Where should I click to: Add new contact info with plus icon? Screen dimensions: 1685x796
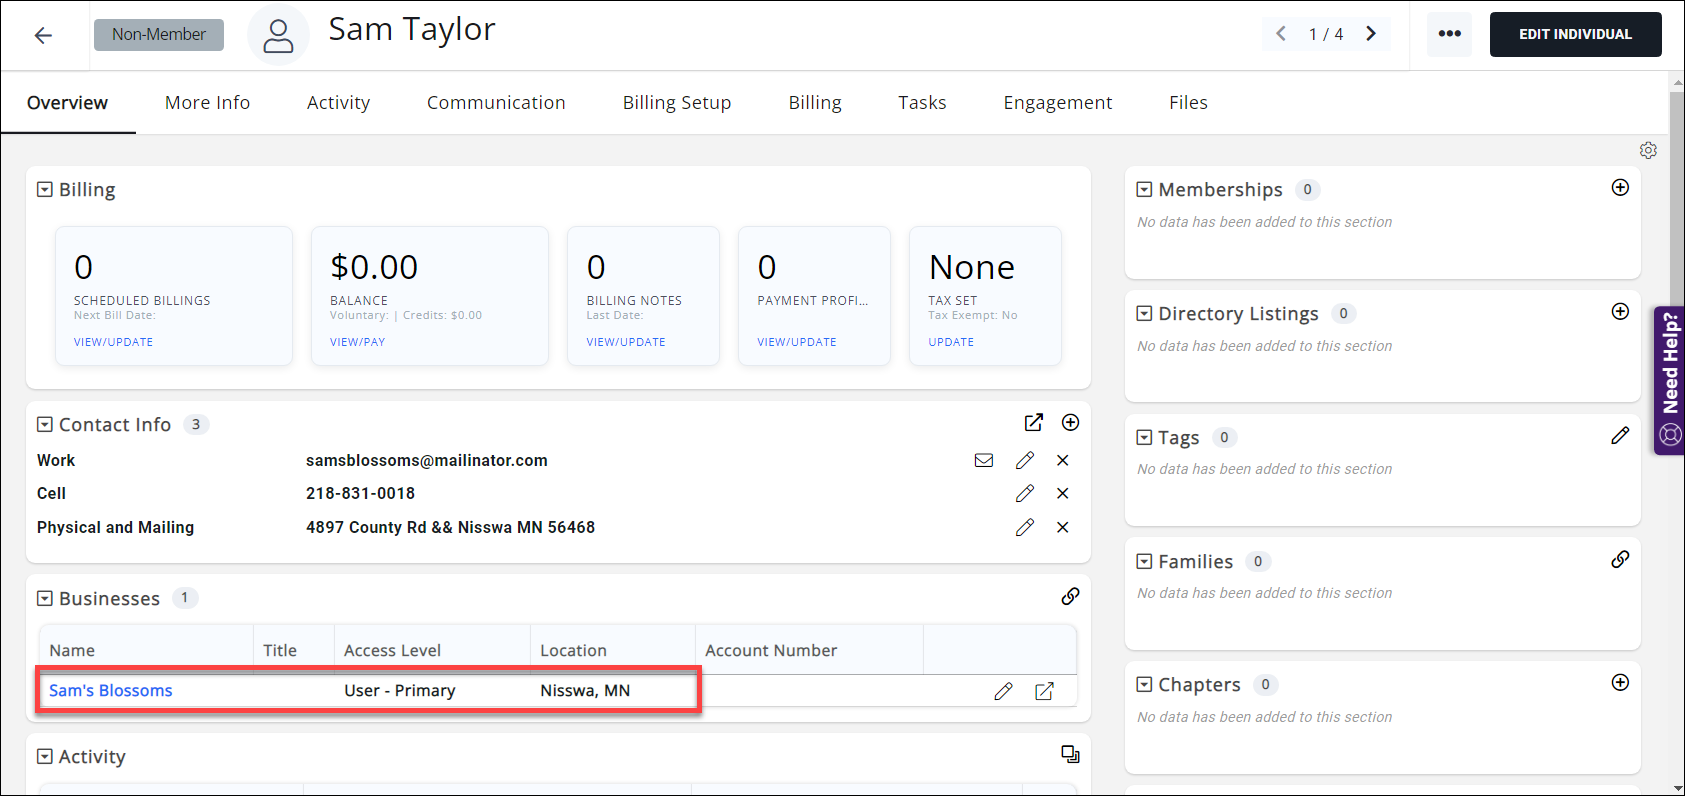click(x=1070, y=422)
